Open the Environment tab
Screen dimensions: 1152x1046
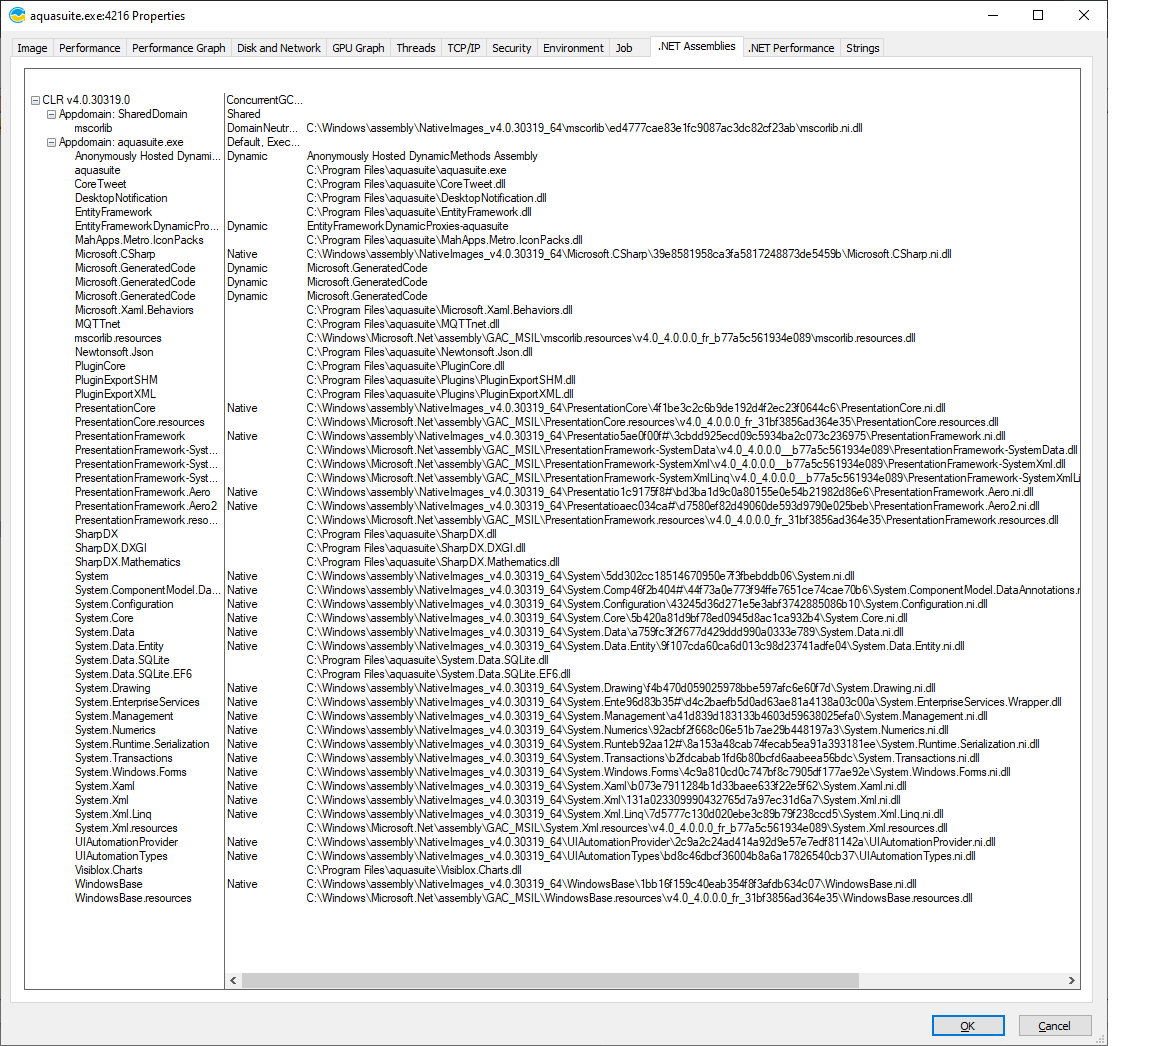click(x=573, y=48)
